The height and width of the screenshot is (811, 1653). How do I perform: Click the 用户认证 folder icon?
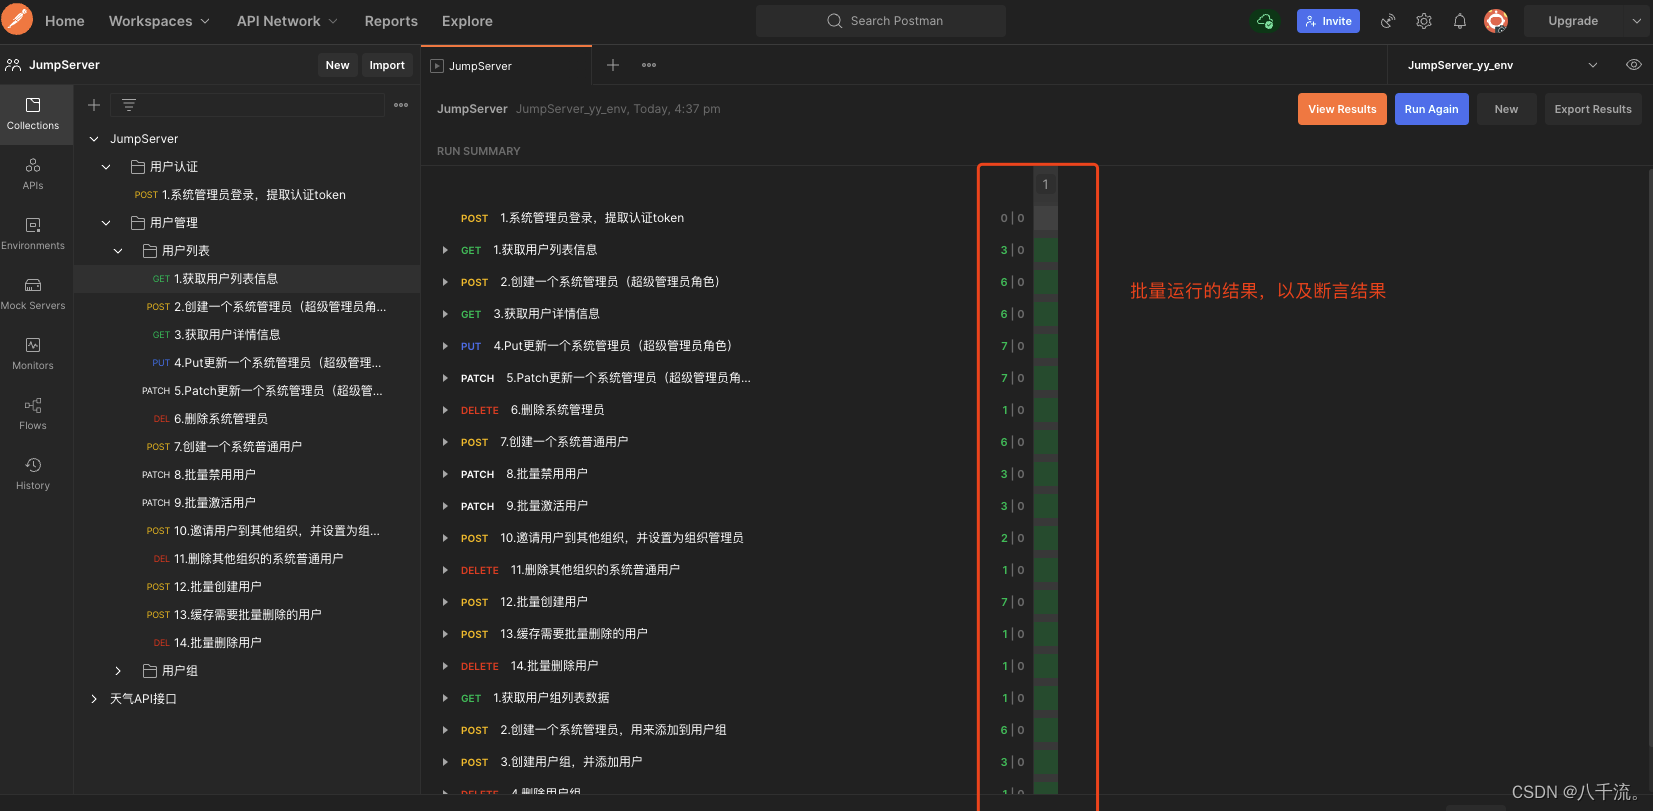pos(138,167)
